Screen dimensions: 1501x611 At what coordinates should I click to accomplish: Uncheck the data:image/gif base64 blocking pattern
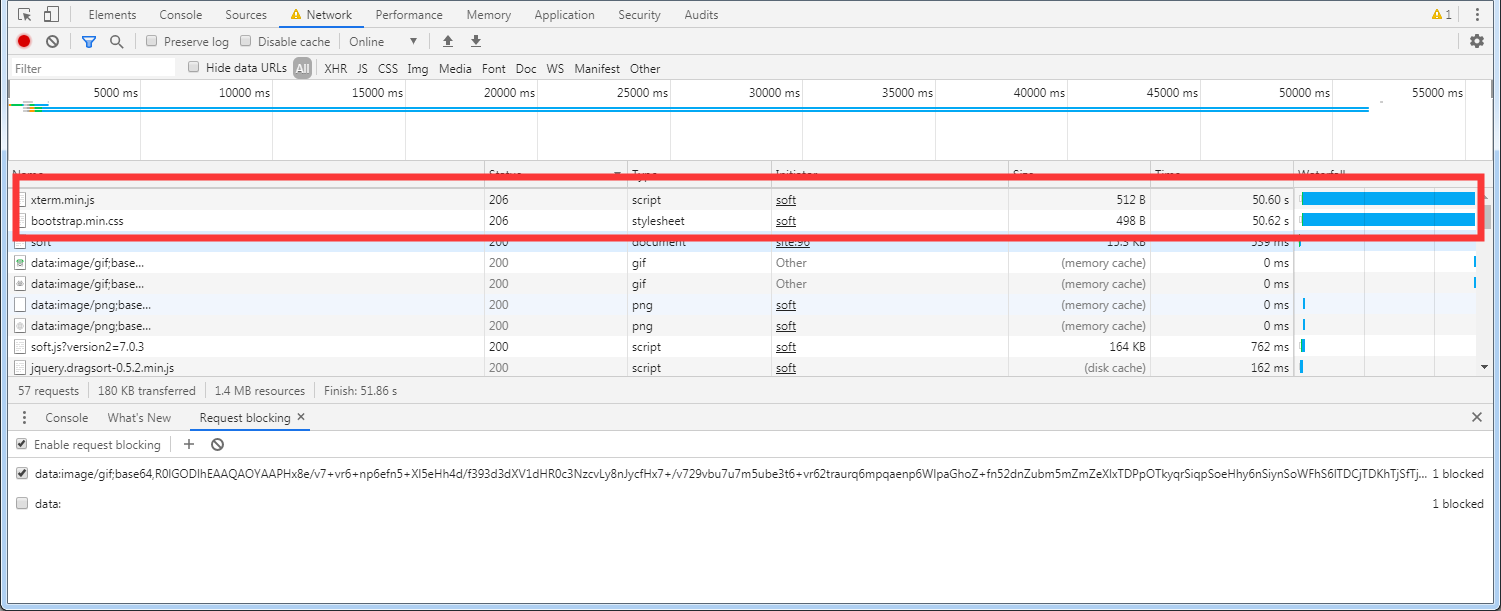pyautogui.click(x=22, y=474)
